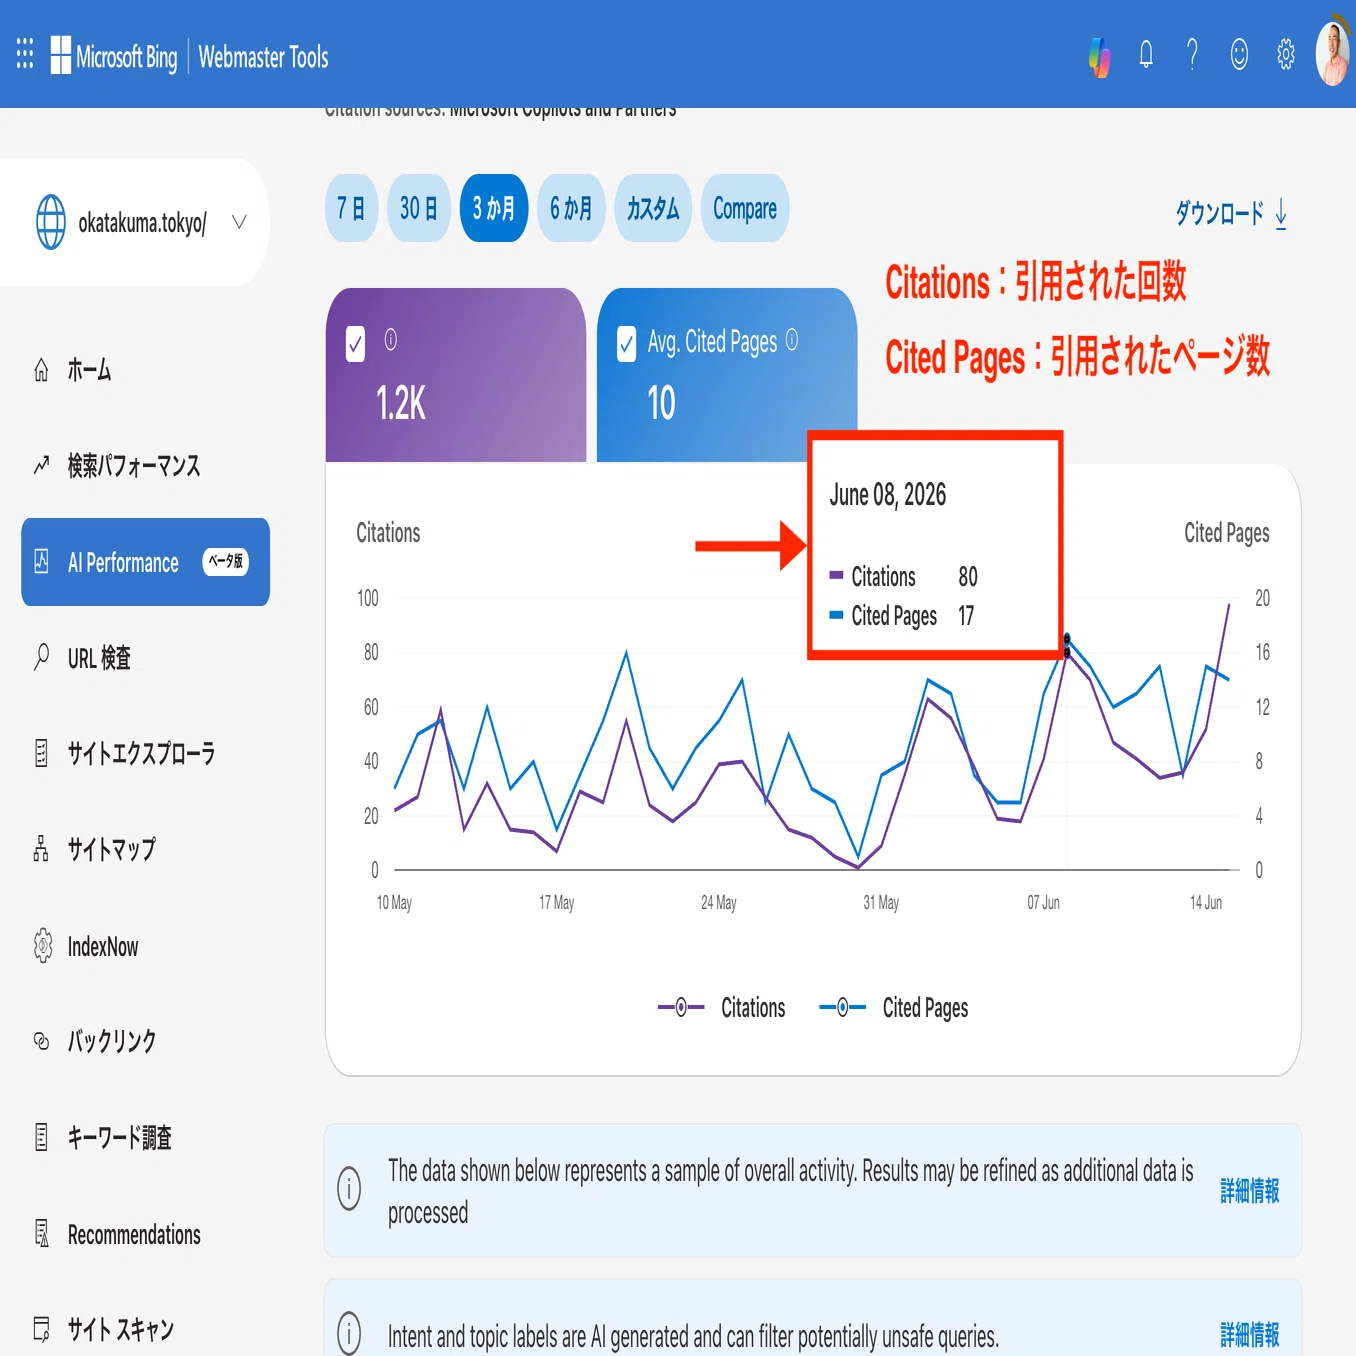Select the カスタム date range
Image resolution: width=1356 pixels, height=1356 pixels.
pyautogui.click(x=653, y=208)
